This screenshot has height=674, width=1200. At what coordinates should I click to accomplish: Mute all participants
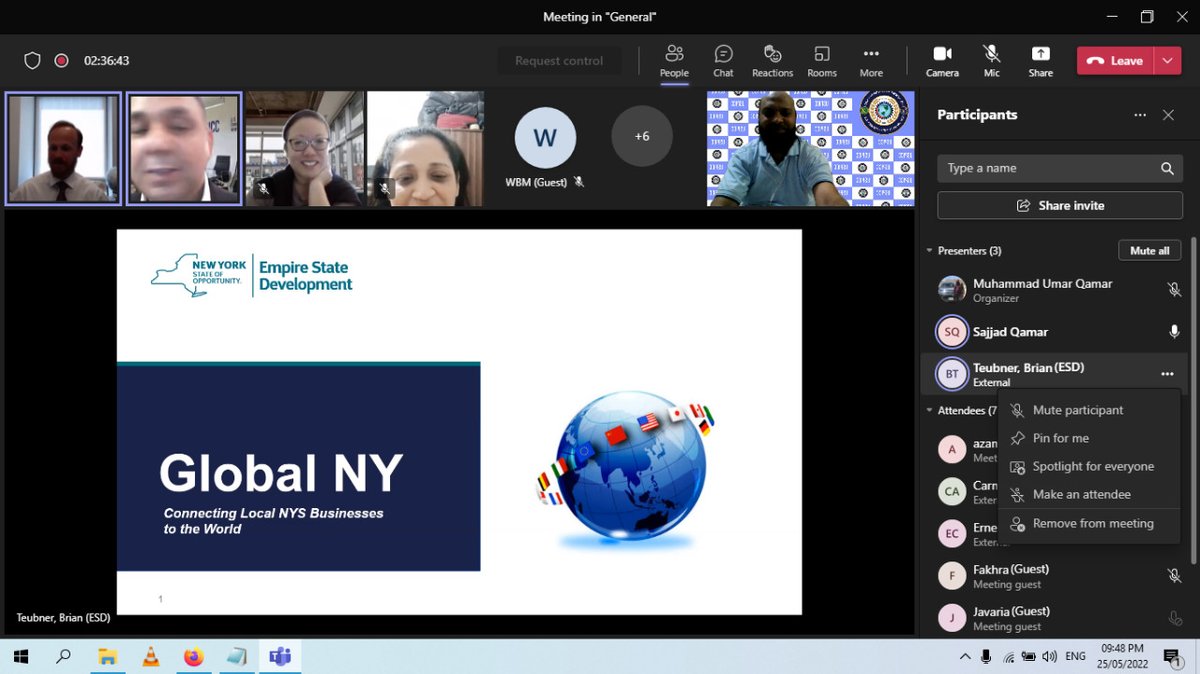pos(1149,250)
